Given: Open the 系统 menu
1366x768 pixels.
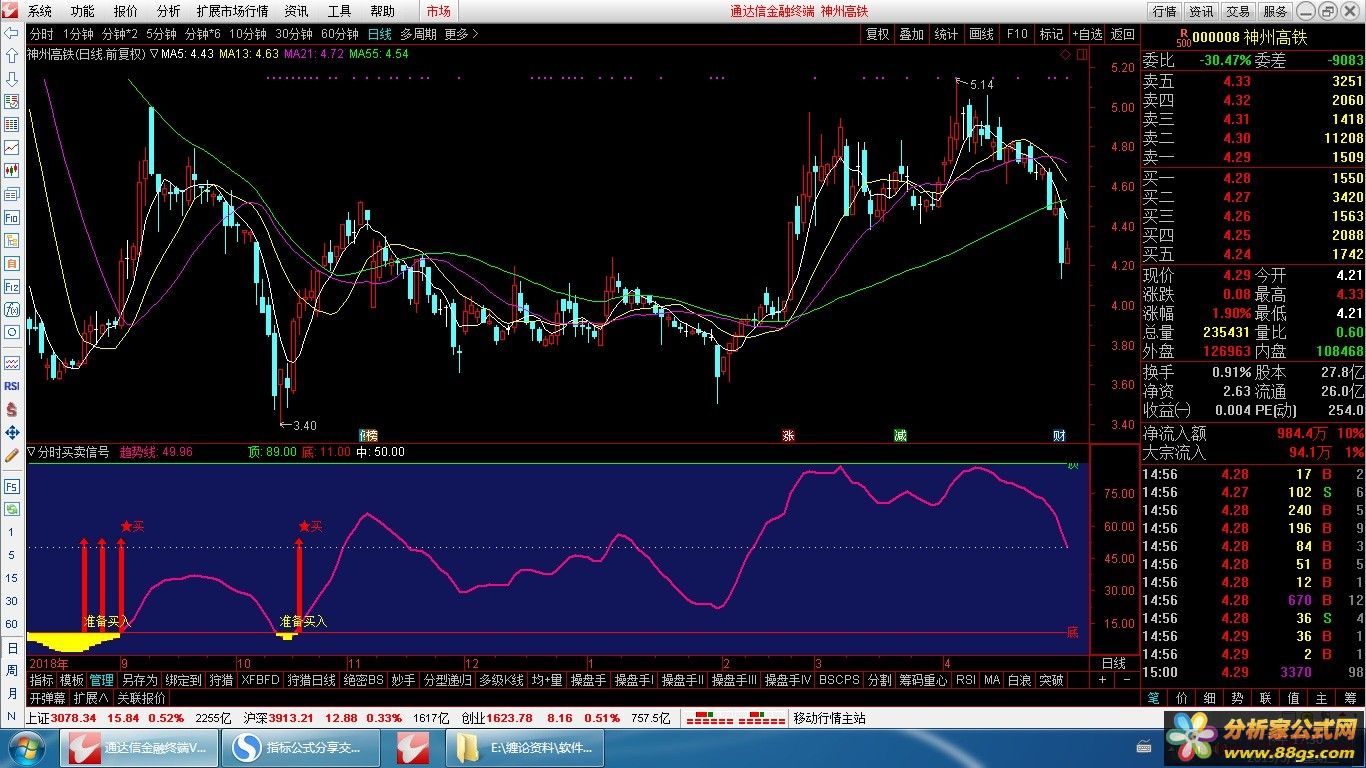Looking at the screenshot, I should pyautogui.click(x=40, y=11).
